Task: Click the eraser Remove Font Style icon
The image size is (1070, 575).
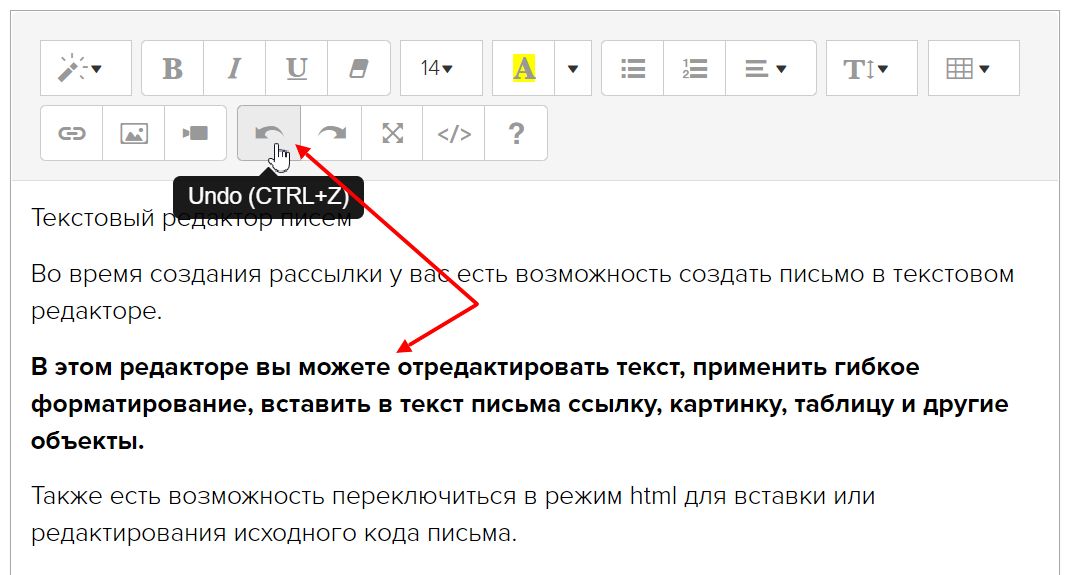Action: (x=358, y=68)
